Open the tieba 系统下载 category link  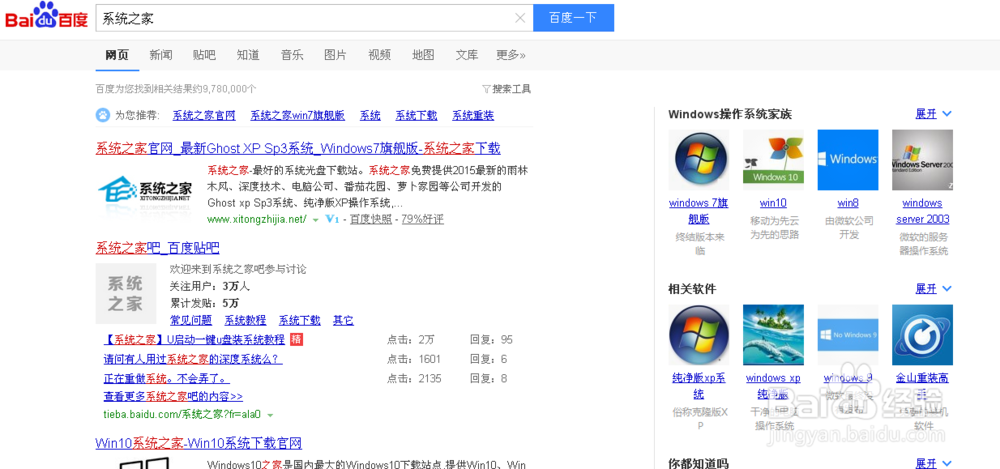click(300, 320)
